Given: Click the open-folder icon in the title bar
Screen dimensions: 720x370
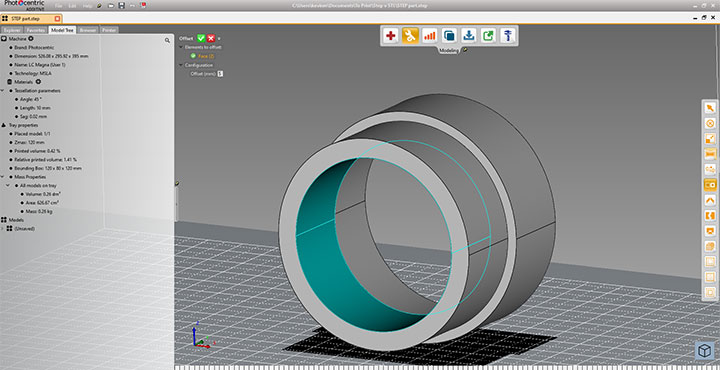Looking at the screenshot, I should click(111, 6).
